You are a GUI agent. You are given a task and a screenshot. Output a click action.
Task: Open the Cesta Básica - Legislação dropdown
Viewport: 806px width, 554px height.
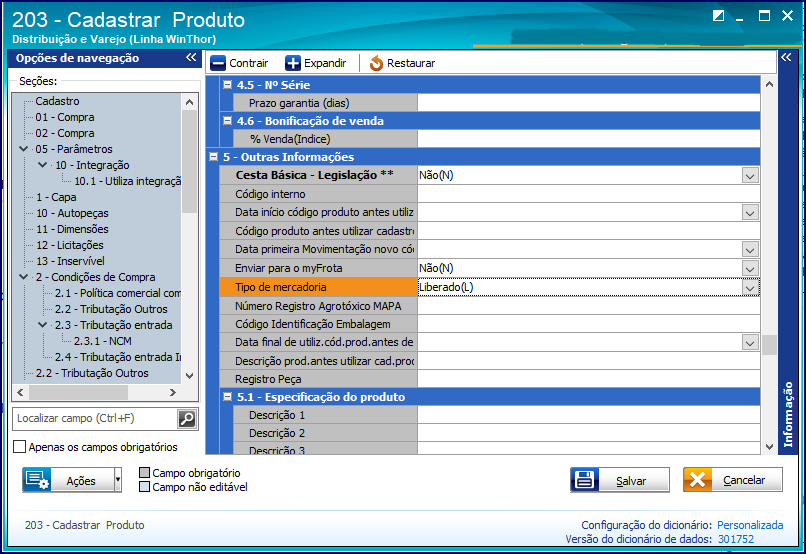click(x=750, y=176)
